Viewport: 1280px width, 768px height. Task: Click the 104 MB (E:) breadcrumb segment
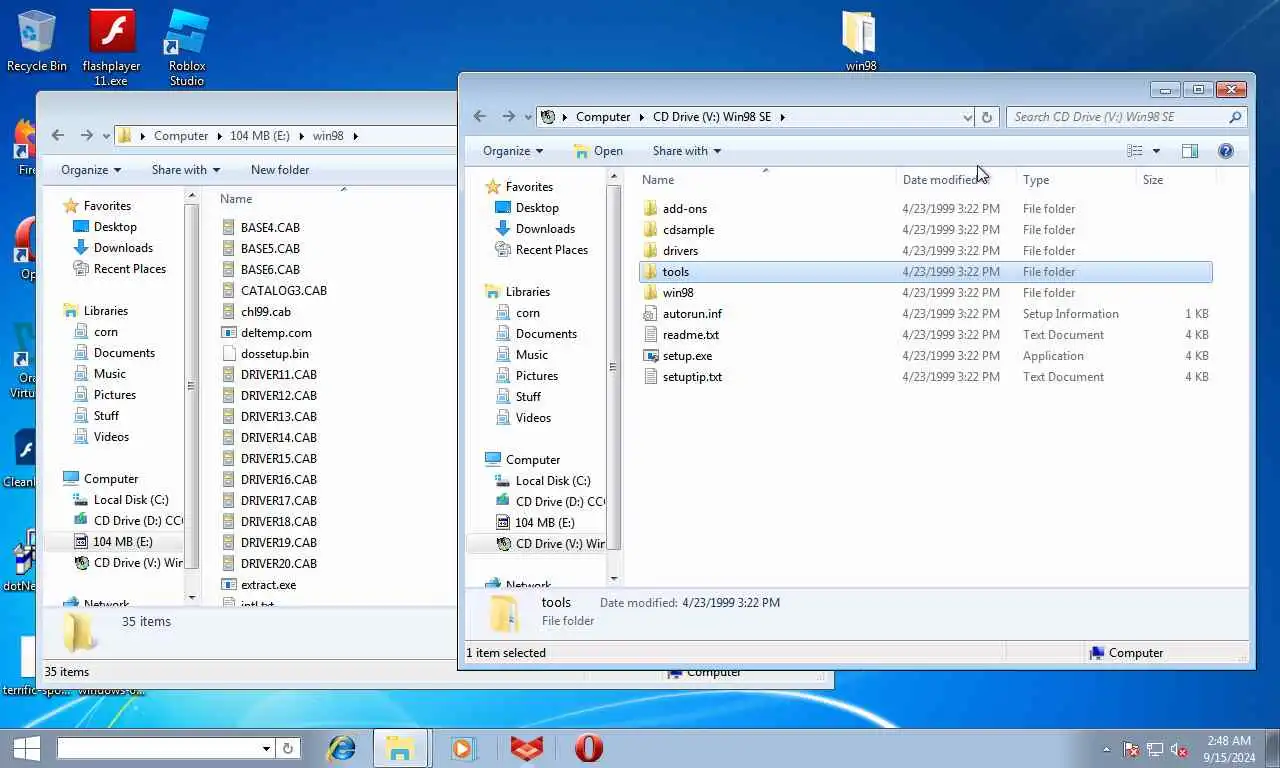pyautogui.click(x=262, y=136)
